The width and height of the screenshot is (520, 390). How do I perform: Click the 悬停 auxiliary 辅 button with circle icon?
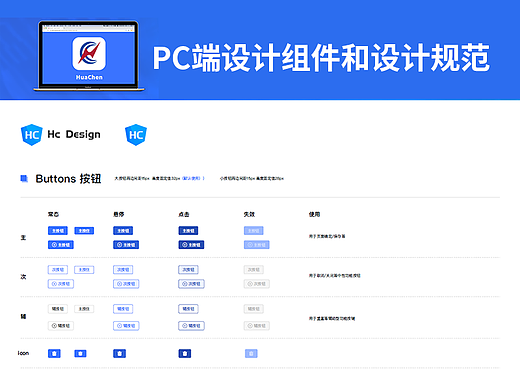click(126, 326)
